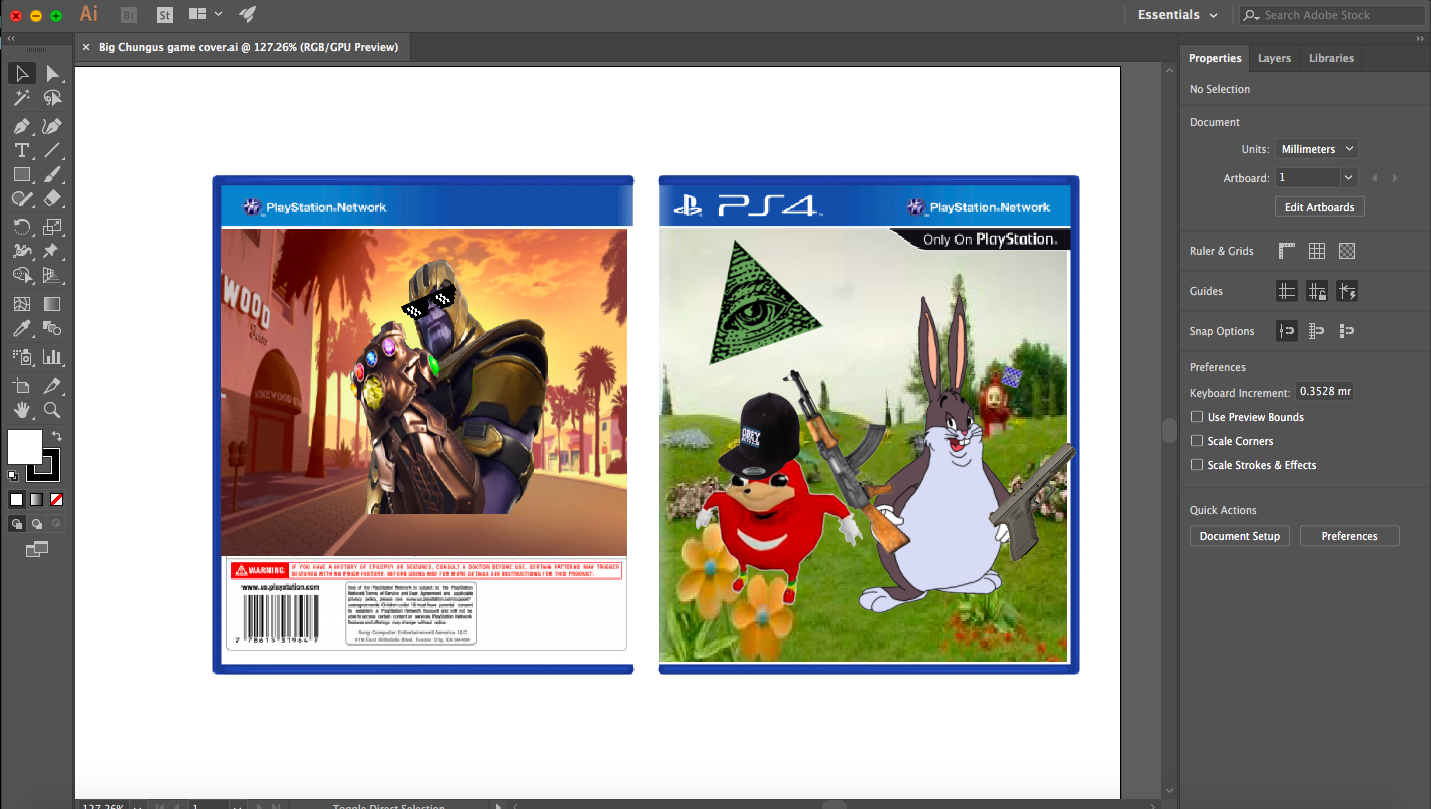1431x809 pixels.
Task: Select the Curvature tool
Action: click(x=52, y=126)
